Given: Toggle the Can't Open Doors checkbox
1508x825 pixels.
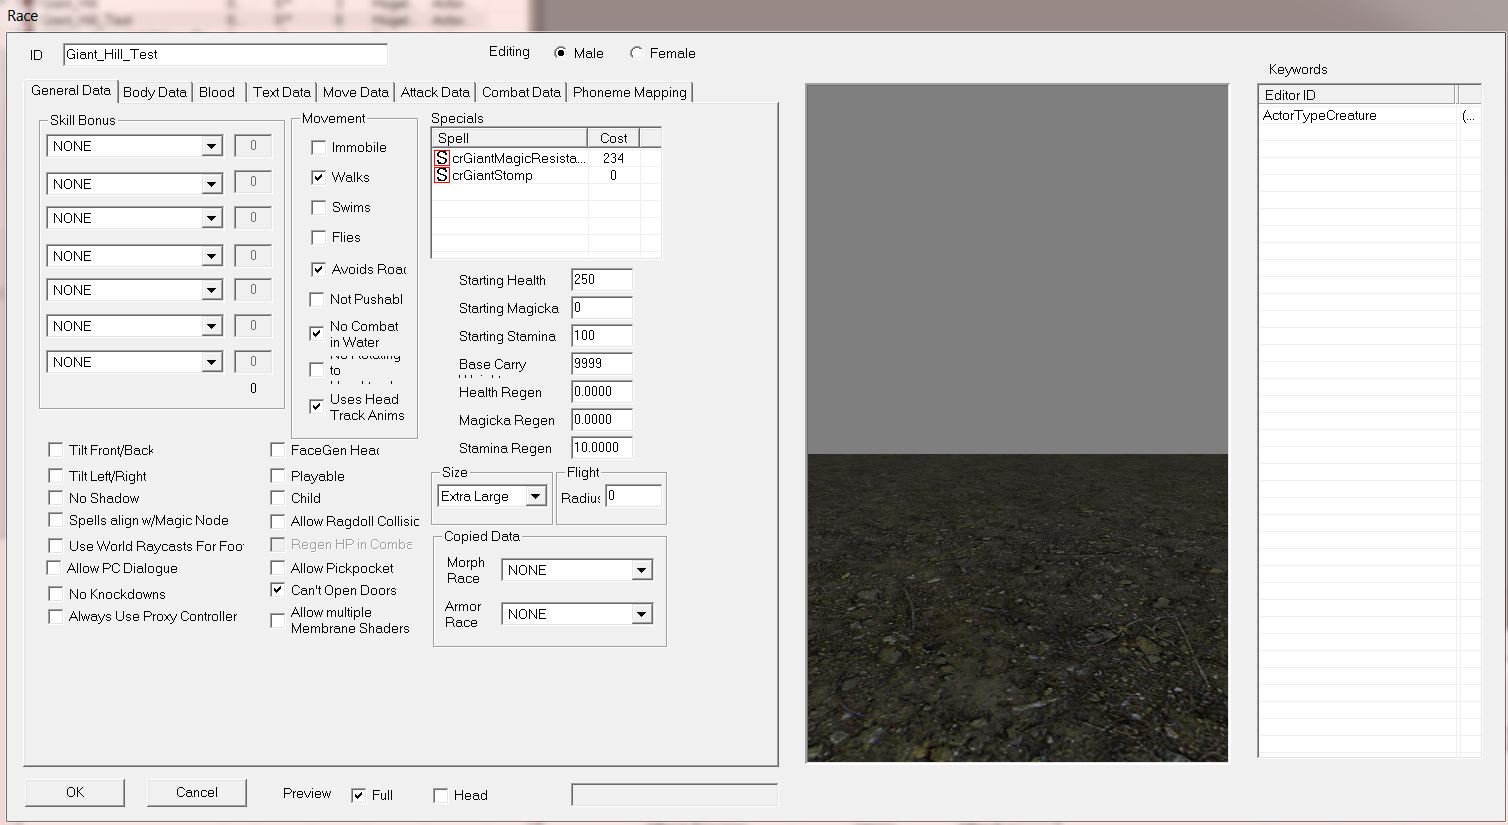Looking at the screenshot, I should coord(278,590).
